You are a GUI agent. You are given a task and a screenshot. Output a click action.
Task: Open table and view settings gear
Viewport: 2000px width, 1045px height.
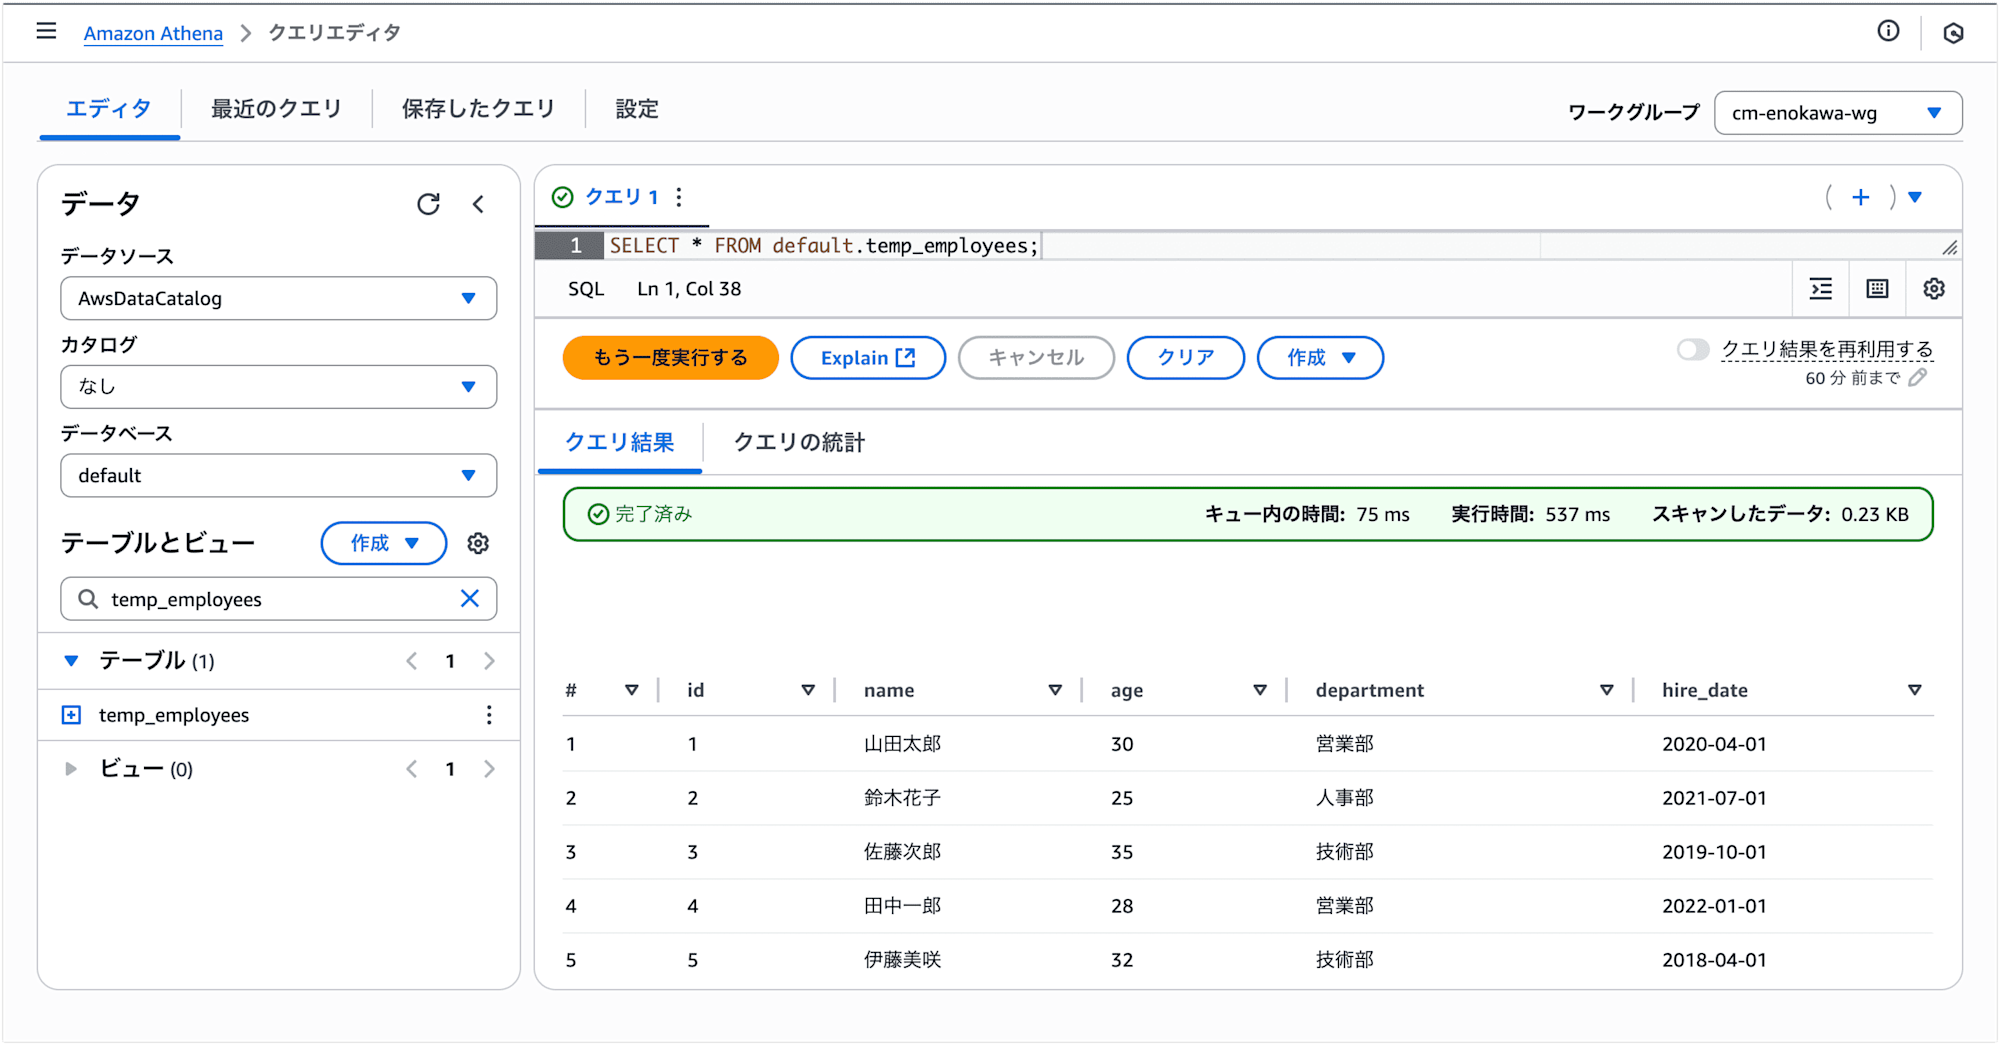pos(478,543)
